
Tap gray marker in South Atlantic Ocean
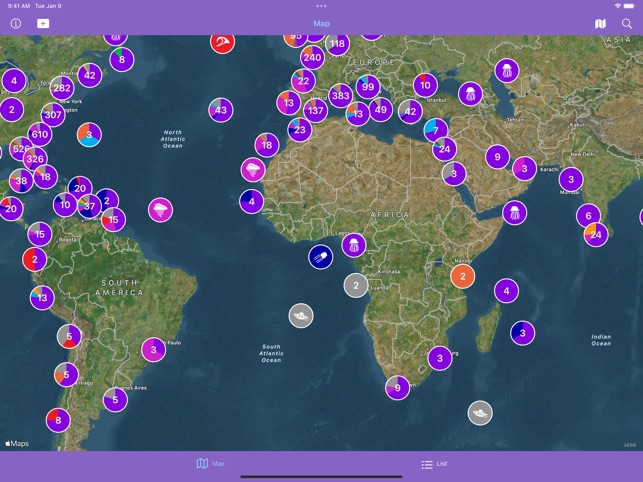pos(301,315)
